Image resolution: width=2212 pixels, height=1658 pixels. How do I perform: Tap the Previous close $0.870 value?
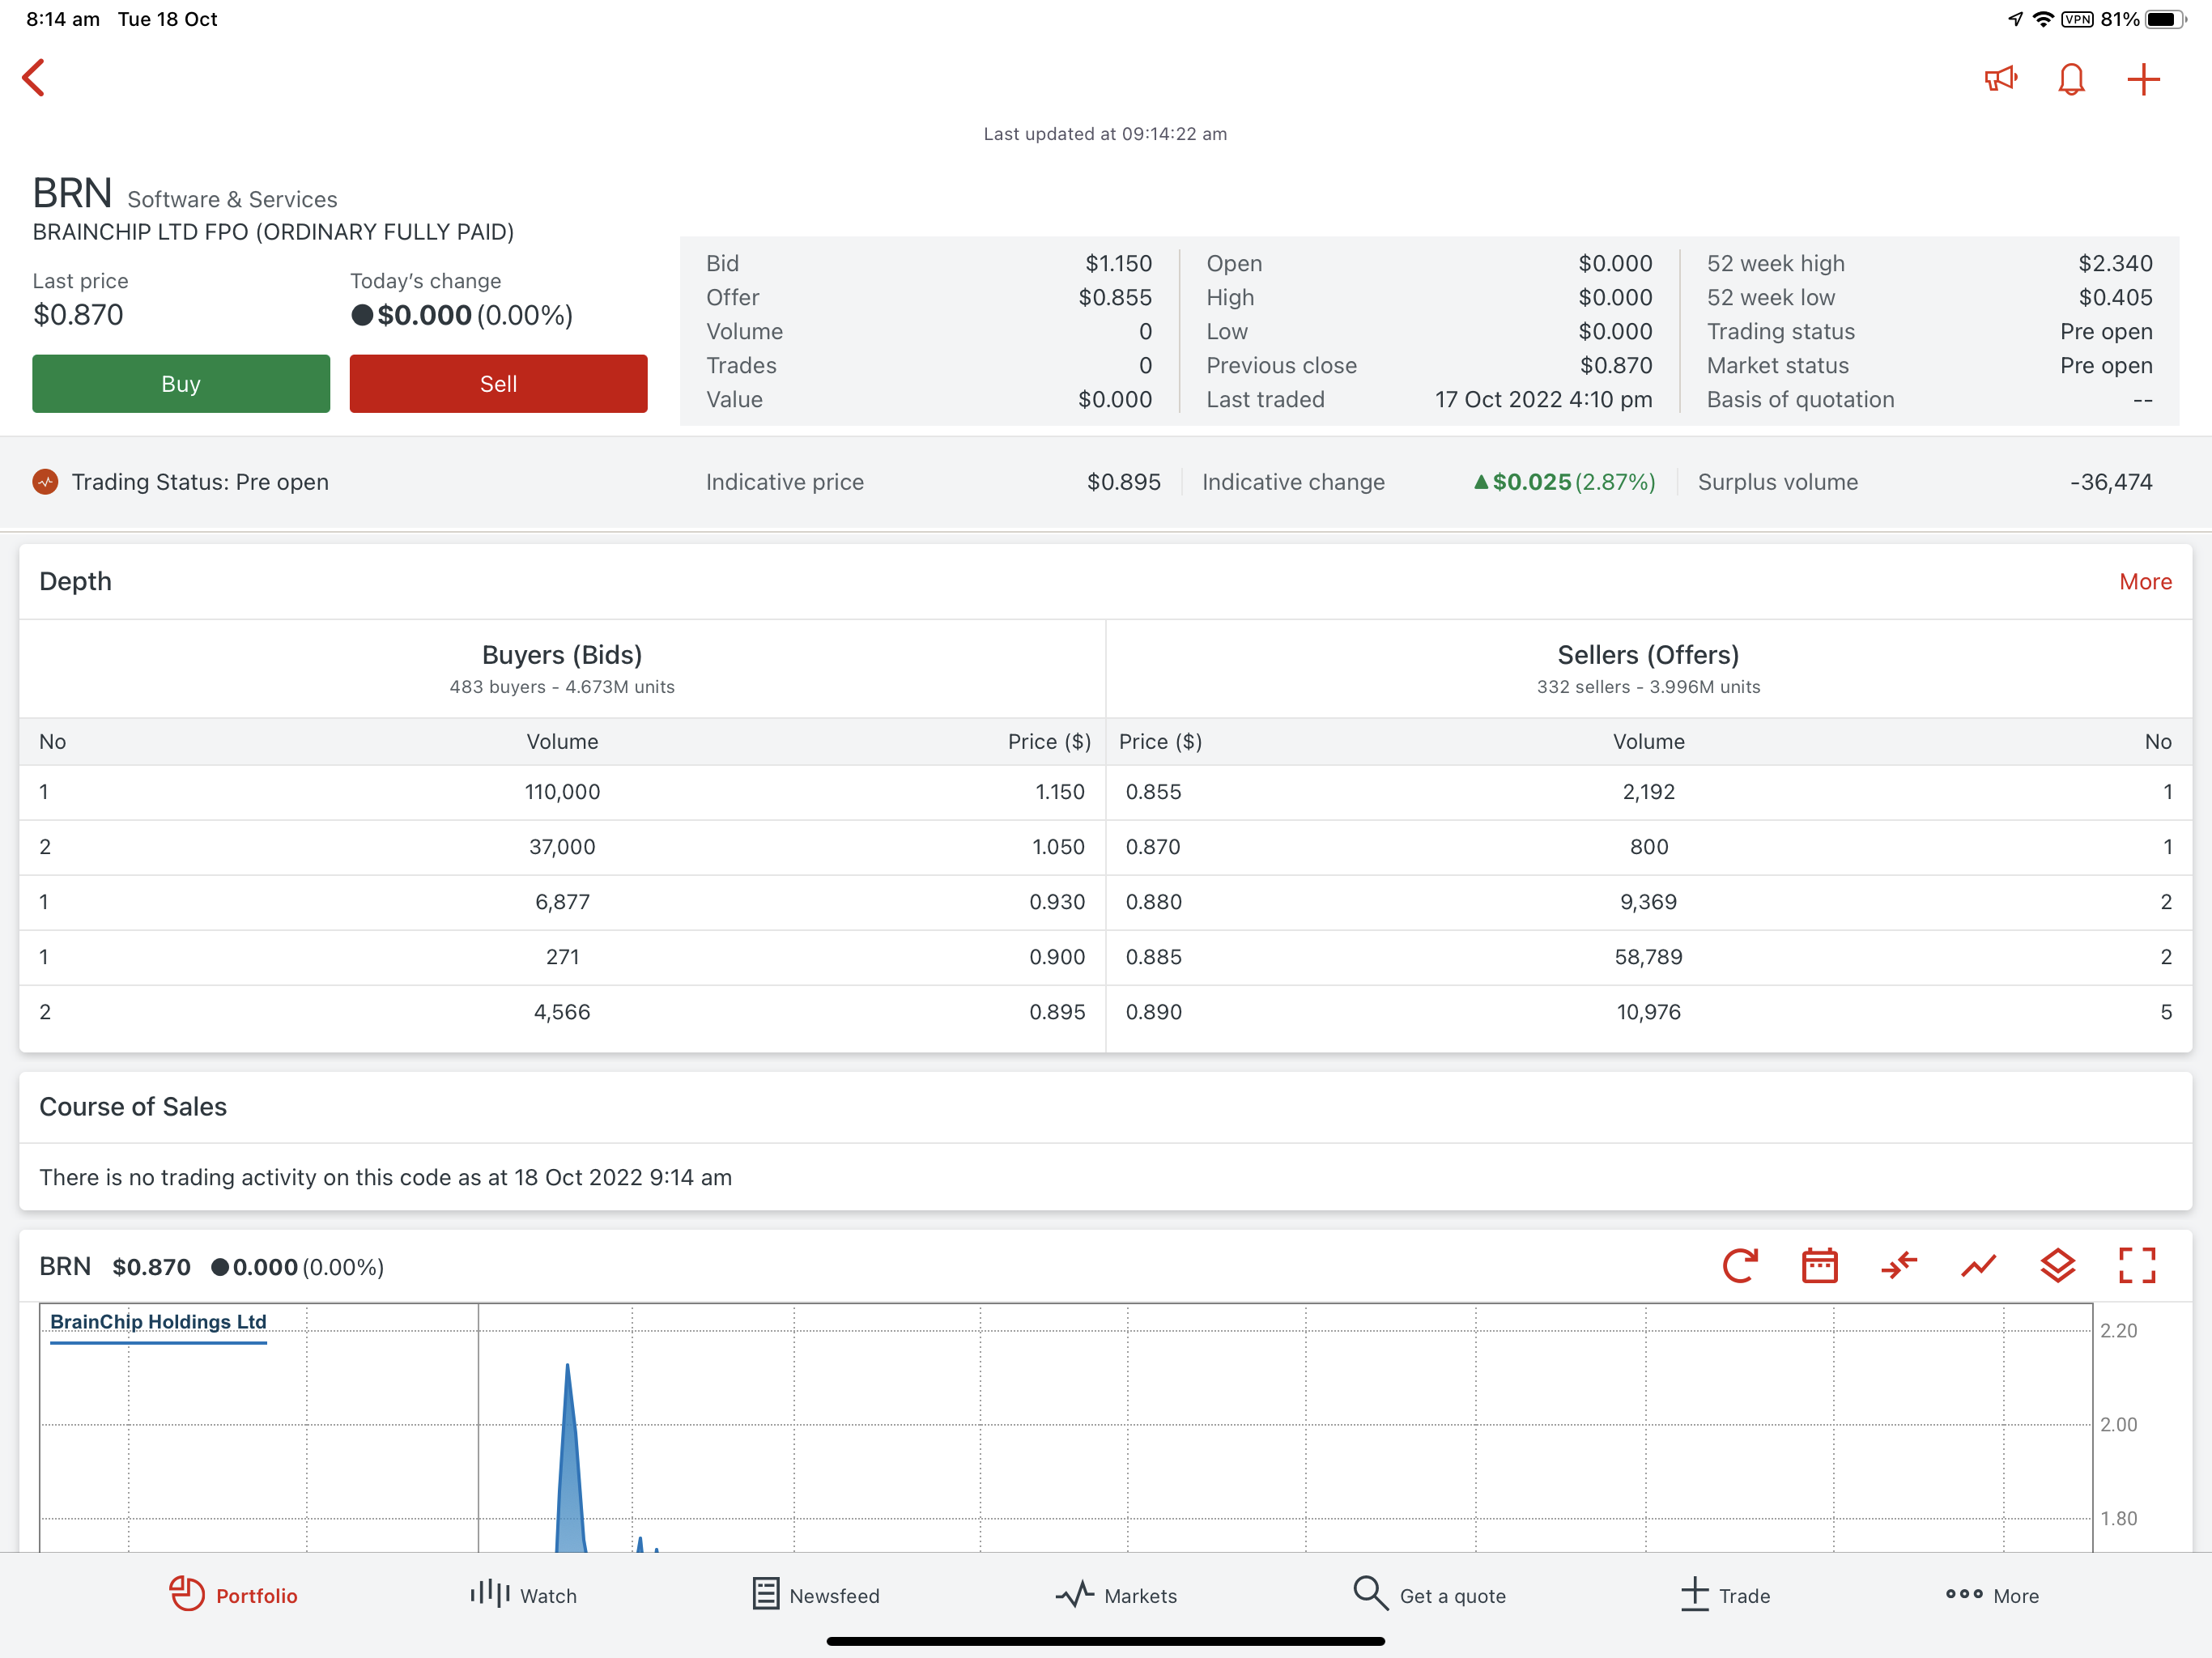click(1616, 365)
